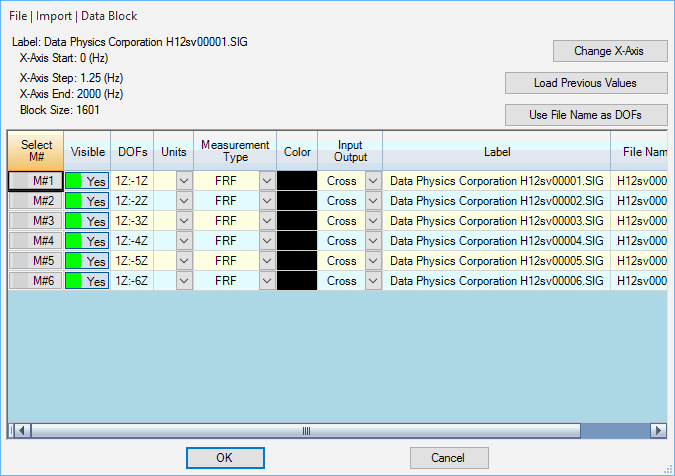Open Input Output dropdown for M#2

pos(373,201)
